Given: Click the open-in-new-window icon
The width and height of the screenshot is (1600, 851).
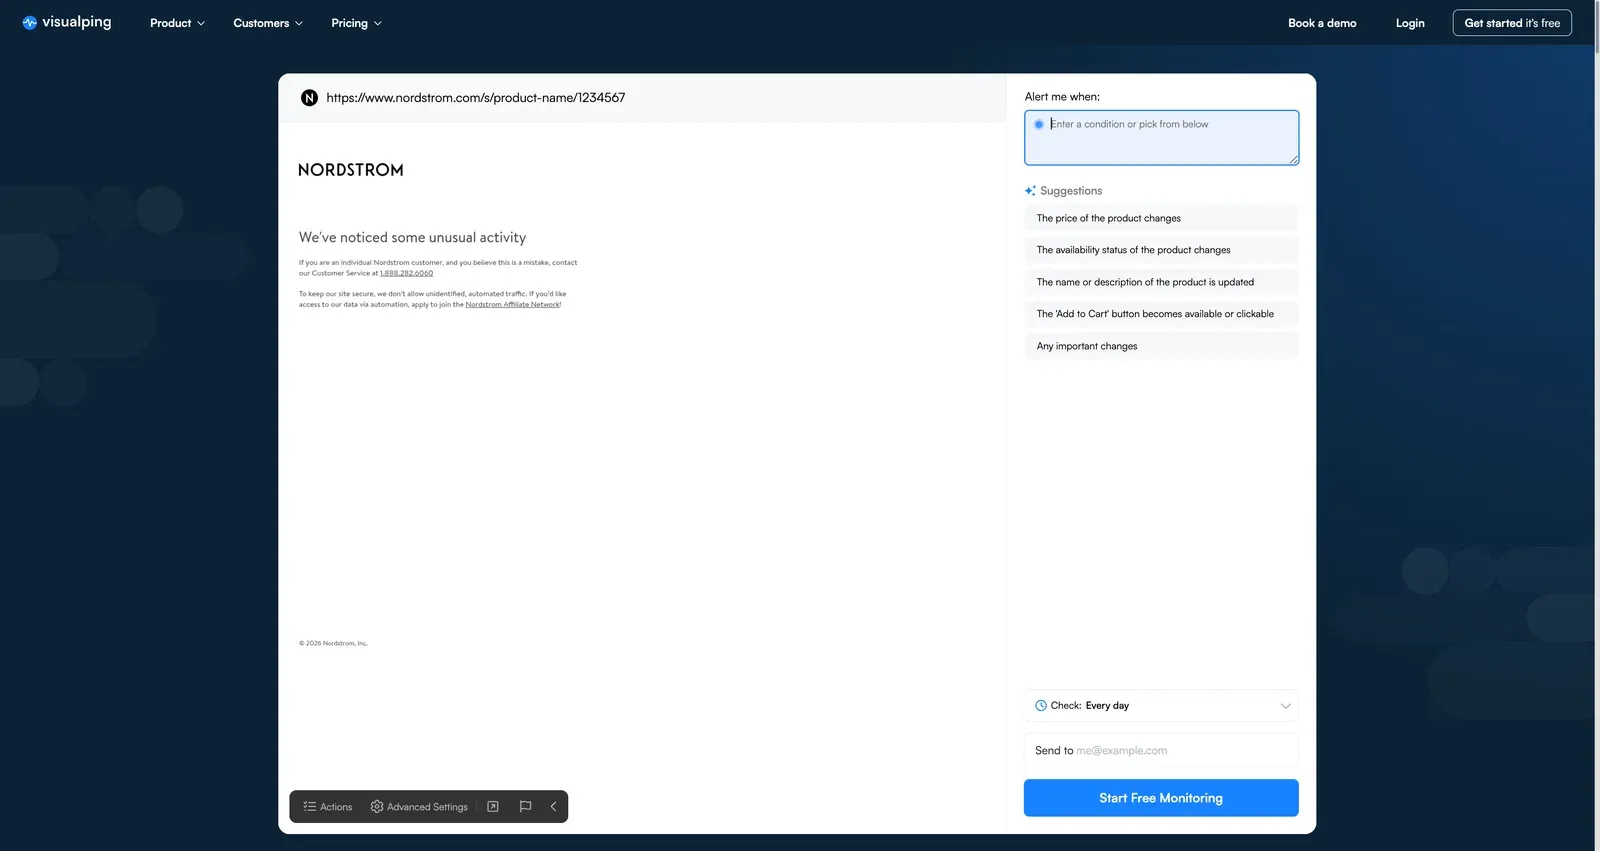Looking at the screenshot, I should pyautogui.click(x=493, y=807).
